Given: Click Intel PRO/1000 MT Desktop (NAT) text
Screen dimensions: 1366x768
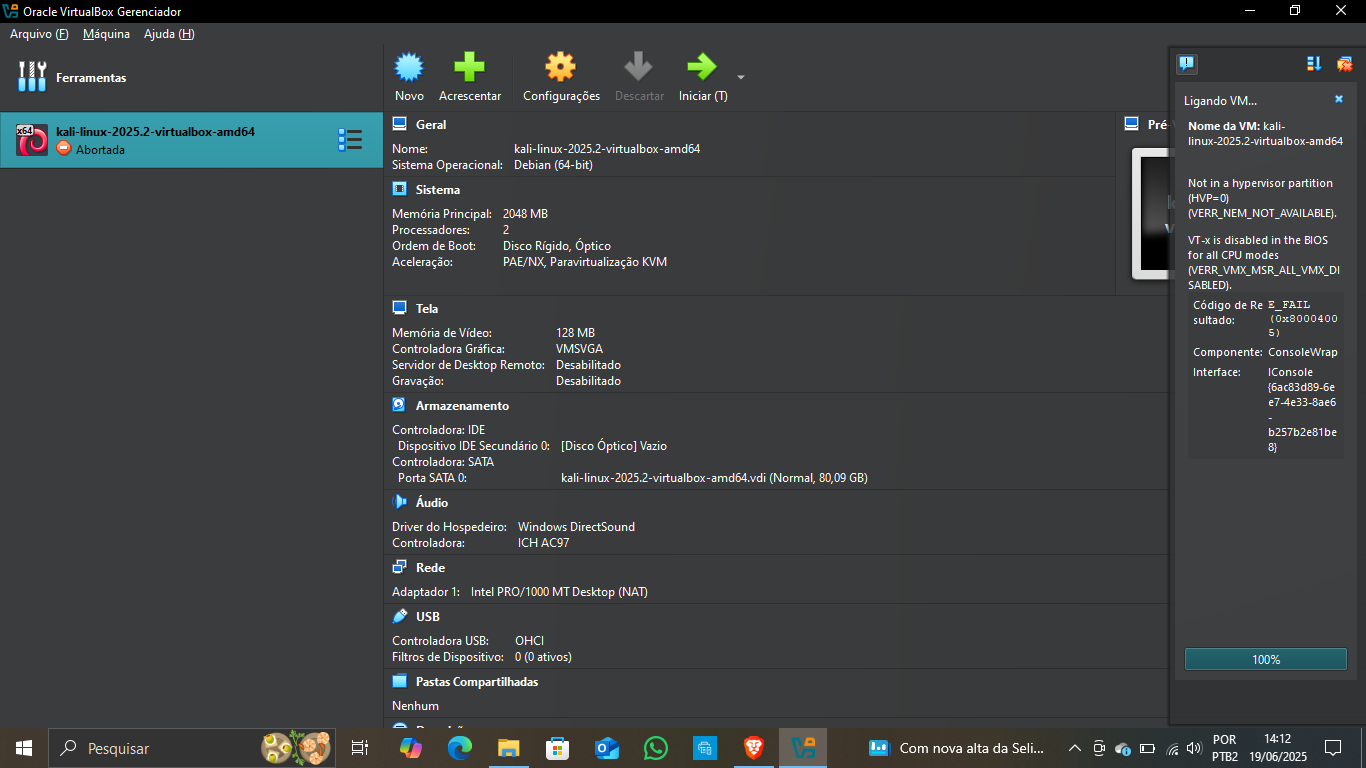Looking at the screenshot, I should click(x=559, y=592).
